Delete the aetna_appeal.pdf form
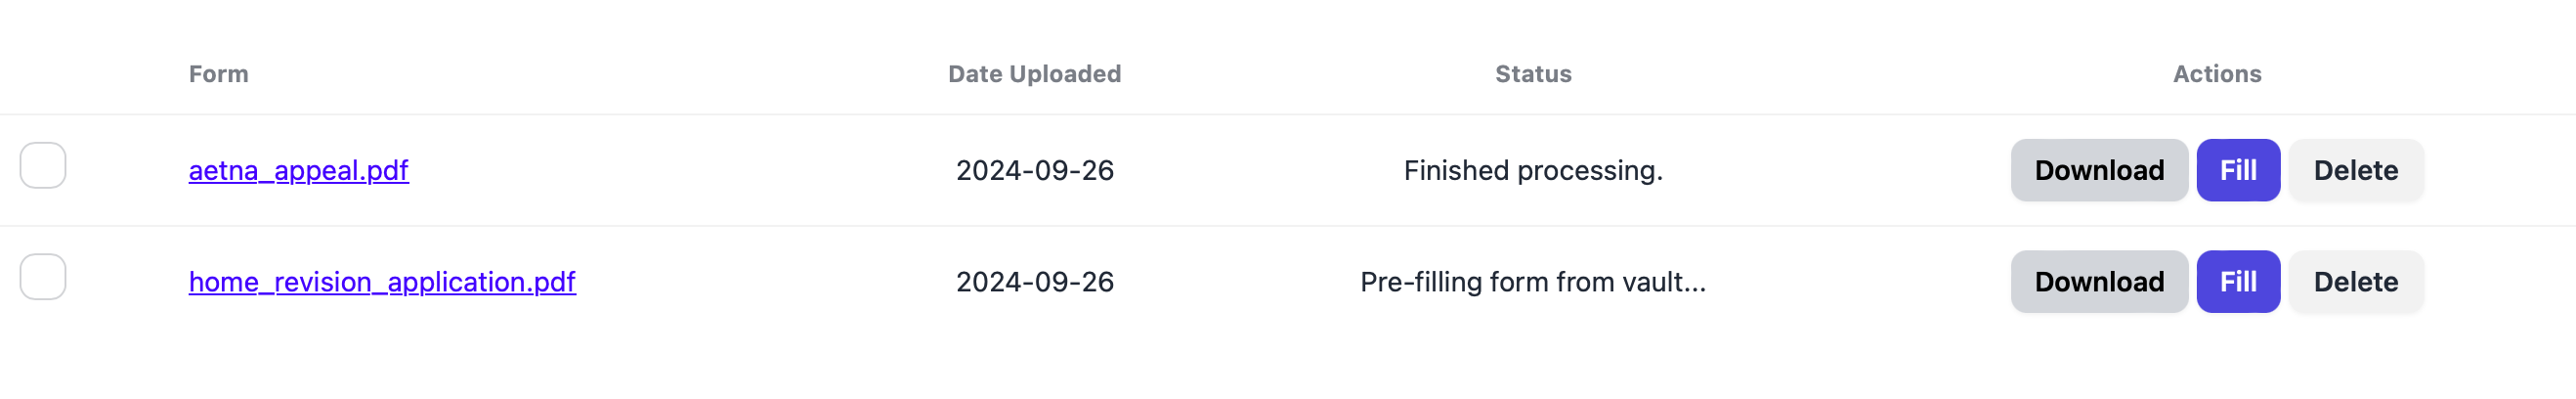 2355,171
